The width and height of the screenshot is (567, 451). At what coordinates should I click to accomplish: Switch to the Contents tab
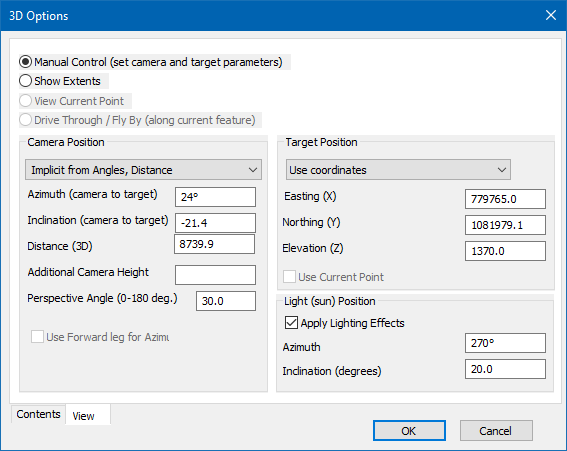(x=38, y=414)
